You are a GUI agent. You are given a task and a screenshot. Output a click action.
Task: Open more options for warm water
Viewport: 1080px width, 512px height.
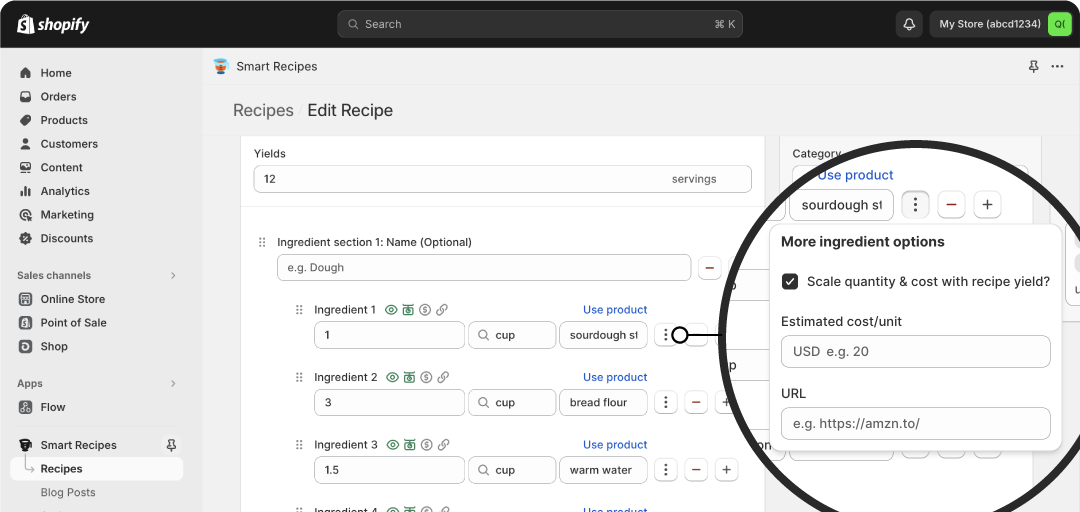click(x=665, y=470)
